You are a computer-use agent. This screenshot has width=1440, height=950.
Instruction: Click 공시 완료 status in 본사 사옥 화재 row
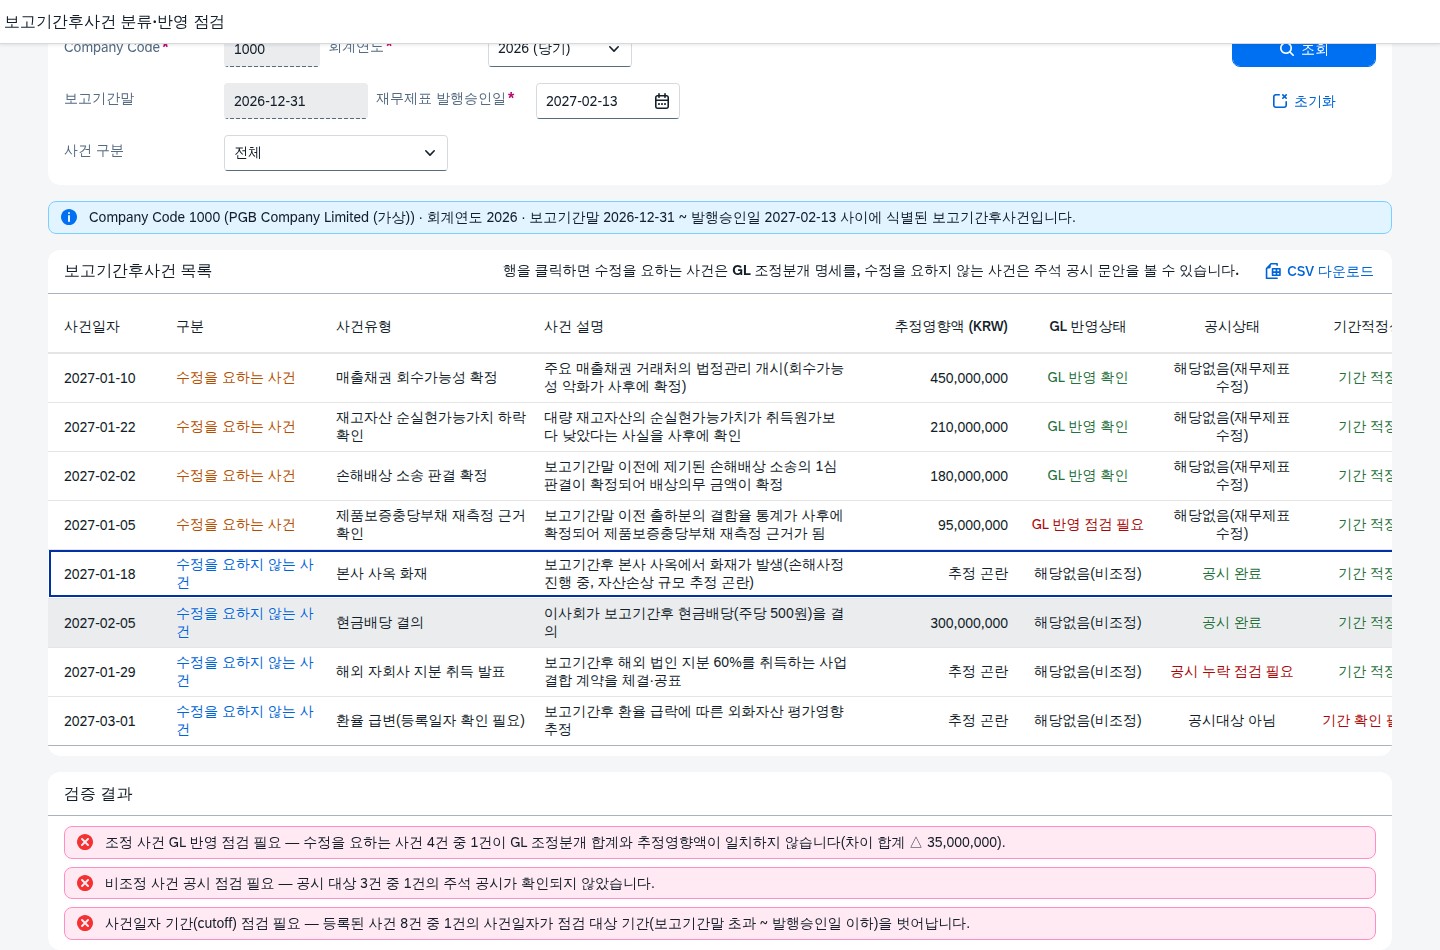tap(1232, 574)
